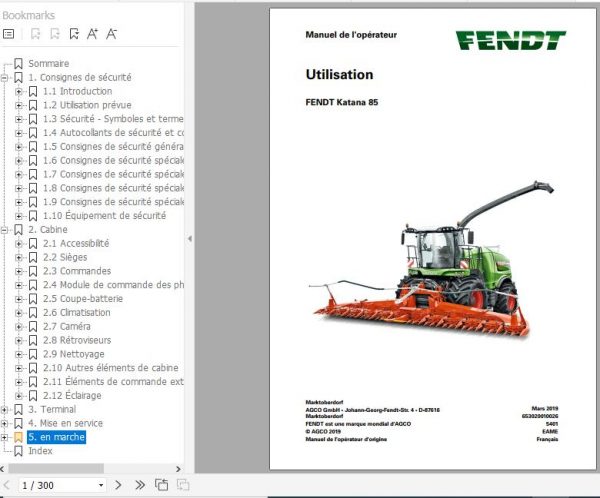Click the highlighted bookmark icon beside 5. en marche
600x498 pixels.
coord(18,437)
